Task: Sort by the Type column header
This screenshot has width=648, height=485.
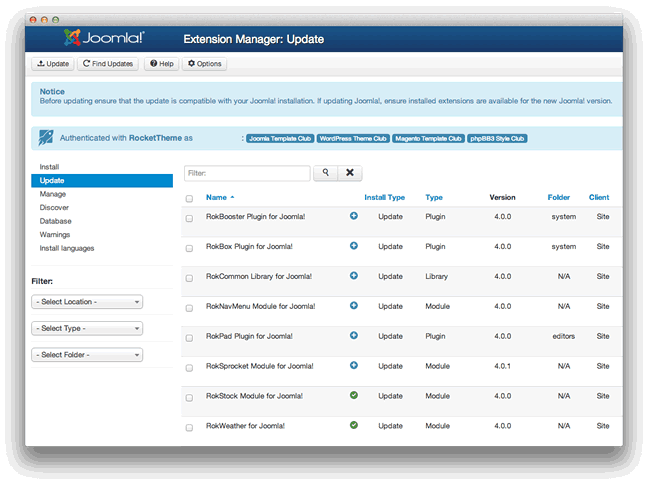Action: pyautogui.click(x=434, y=197)
